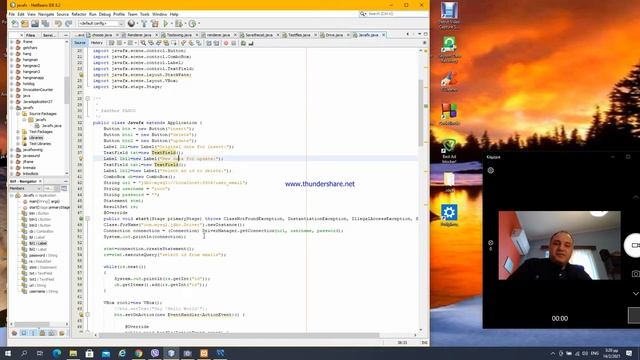This screenshot has height=360, width=640.
Task: Click the Projects panel vertical scrollbar
Action: [x=67, y=91]
